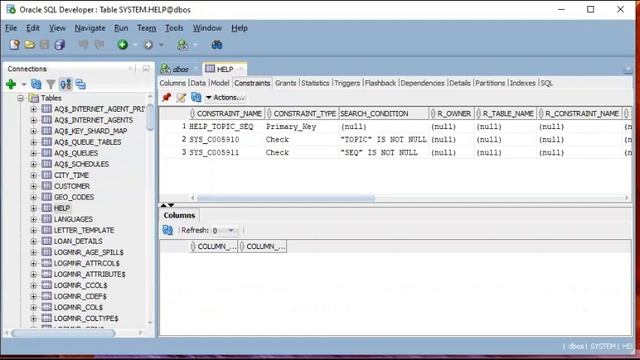Collapse all nodes in Connections panel
The width and height of the screenshot is (640, 360).
pos(81,84)
